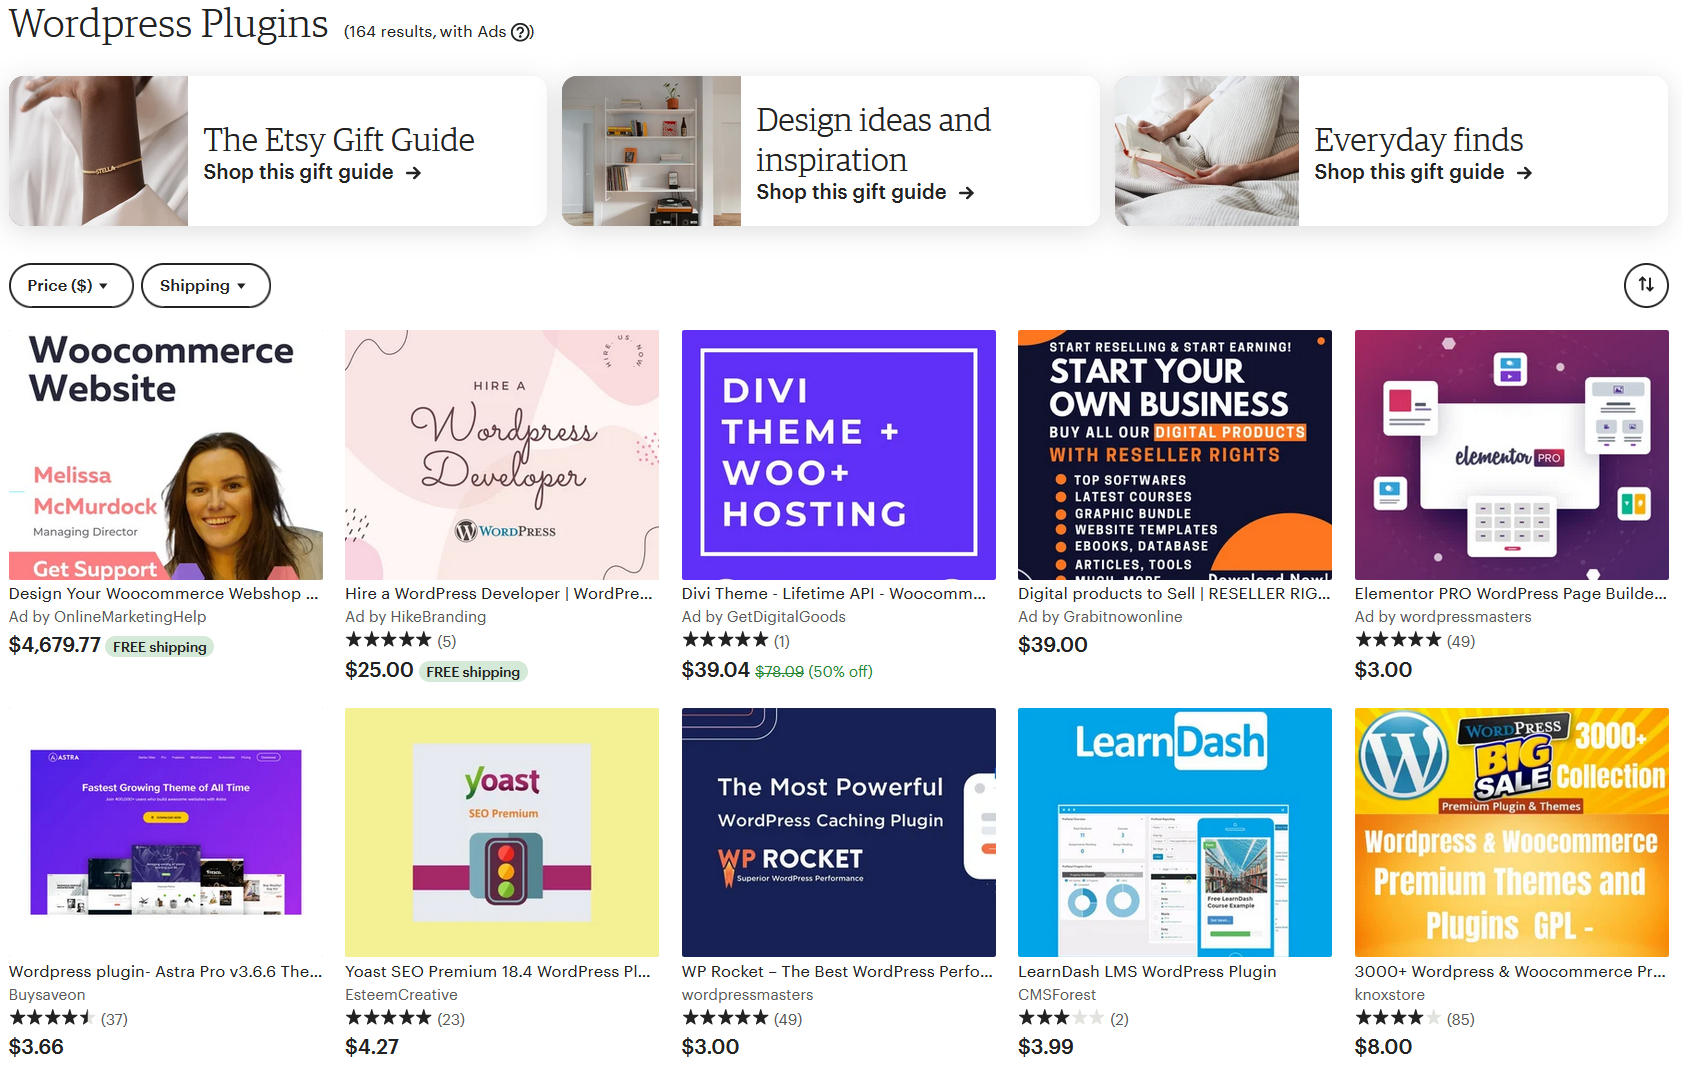The width and height of the screenshot is (1682, 1071).
Task: Open Design ideas and inspiration guide
Action: click(831, 151)
